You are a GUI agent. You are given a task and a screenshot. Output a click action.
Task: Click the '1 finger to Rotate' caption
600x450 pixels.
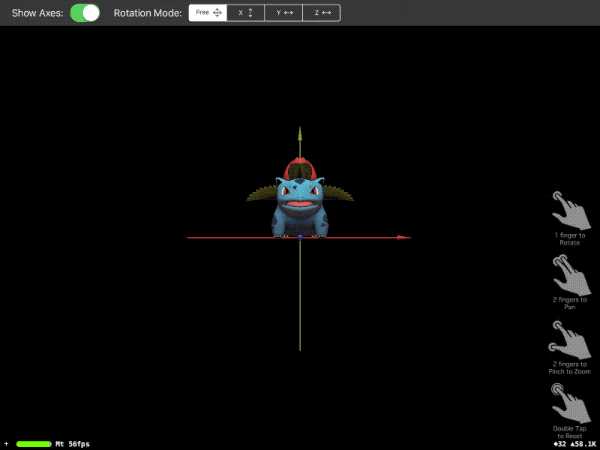pos(570,239)
